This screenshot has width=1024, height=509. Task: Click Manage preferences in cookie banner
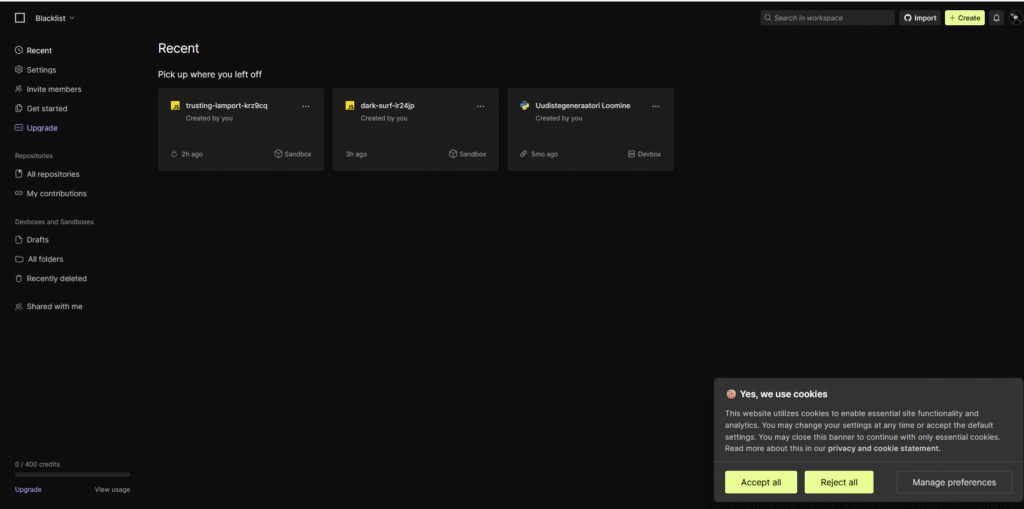pyautogui.click(x=954, y=482)
